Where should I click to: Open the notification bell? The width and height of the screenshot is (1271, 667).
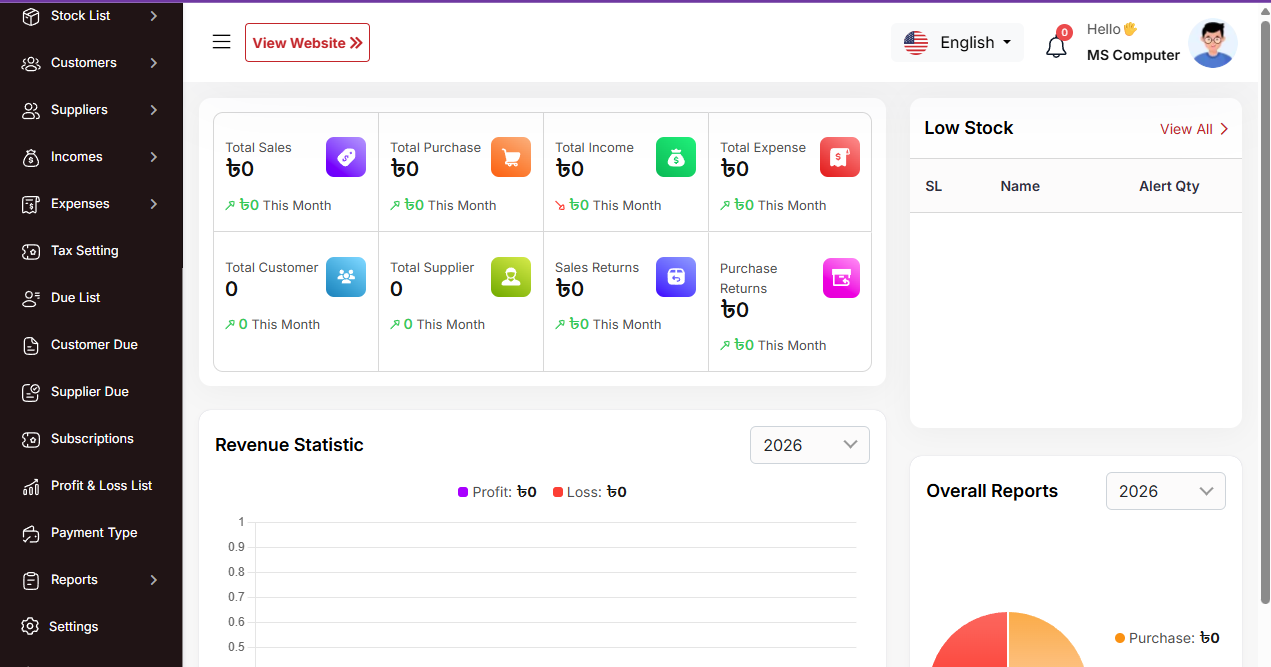(x=1056, y=46)
